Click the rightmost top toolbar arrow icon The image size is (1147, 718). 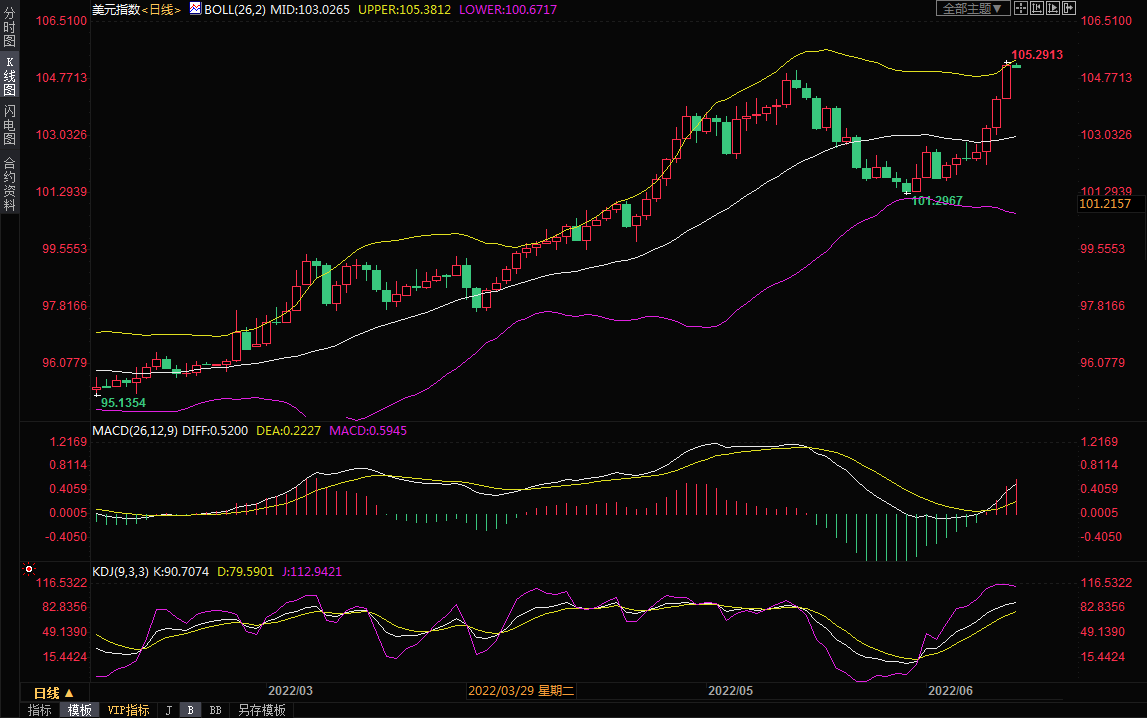coord(1069,8)
